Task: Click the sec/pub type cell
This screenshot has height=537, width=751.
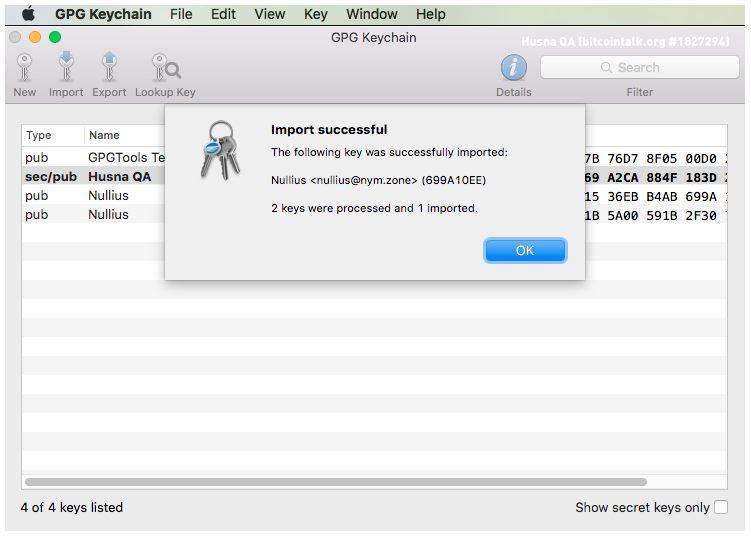Action: pyautogui.click(x=51, y=177)
